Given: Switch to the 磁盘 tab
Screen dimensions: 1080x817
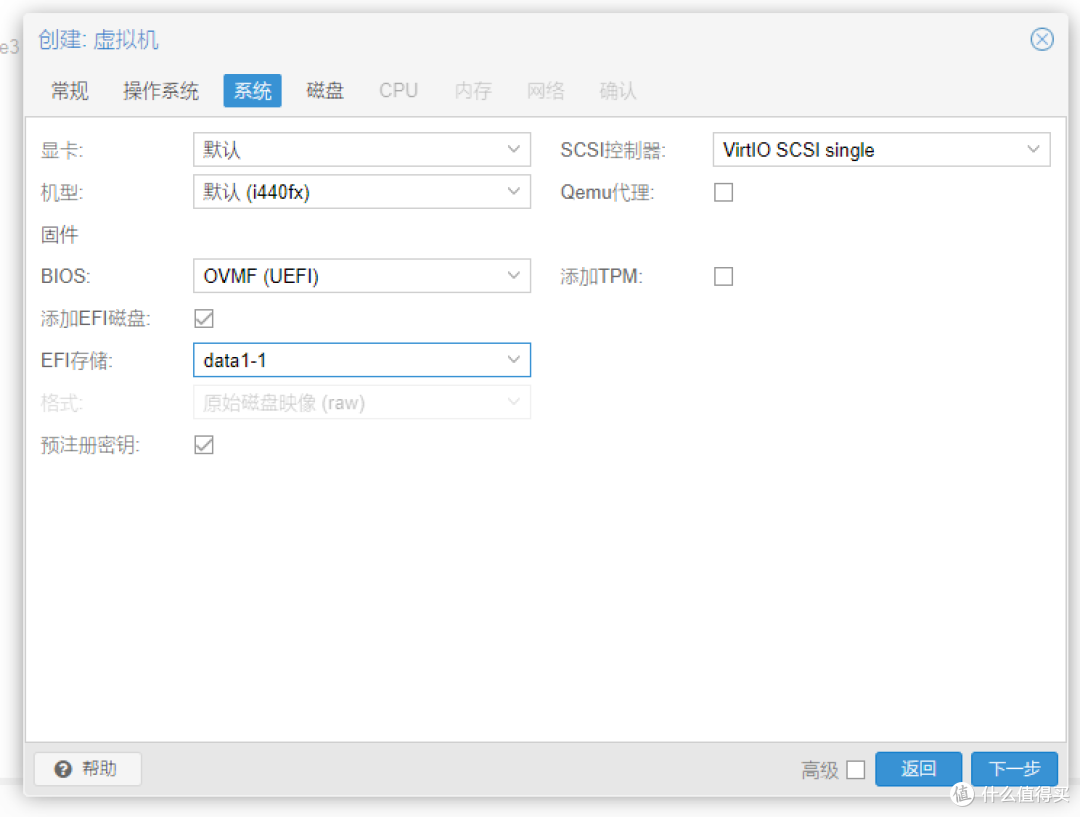Looking at the screenshot, I should [x=324, y=90].
